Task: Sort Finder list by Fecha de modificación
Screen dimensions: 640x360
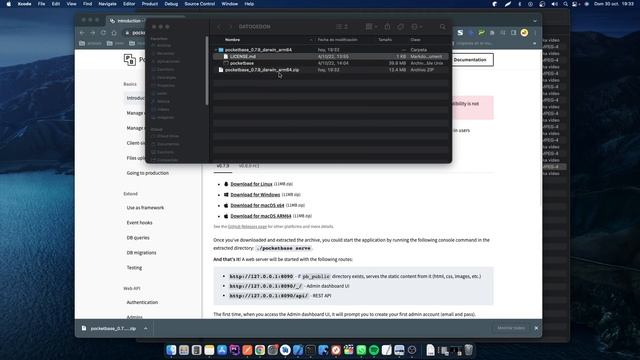Action: (x=338, y=40)
